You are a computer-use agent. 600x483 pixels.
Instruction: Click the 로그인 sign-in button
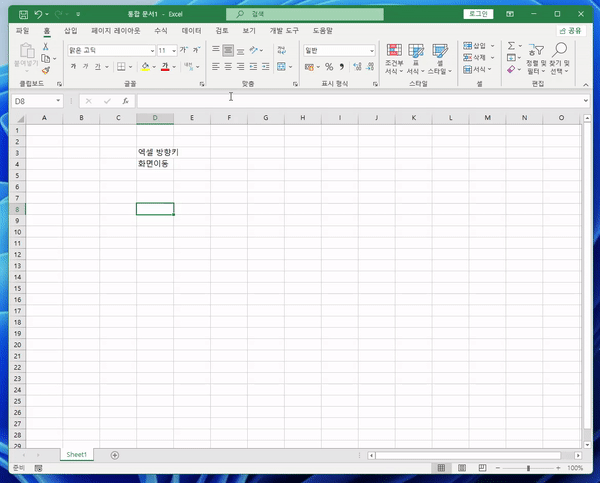(x=478, y=14)
